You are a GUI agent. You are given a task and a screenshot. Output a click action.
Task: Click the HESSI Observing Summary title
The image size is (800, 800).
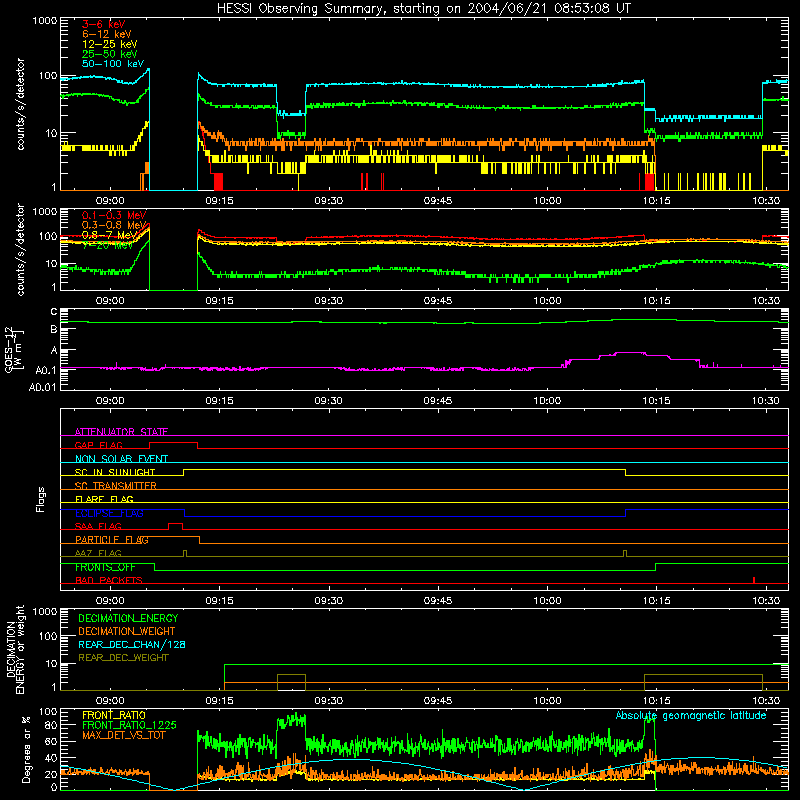[423, 9]
